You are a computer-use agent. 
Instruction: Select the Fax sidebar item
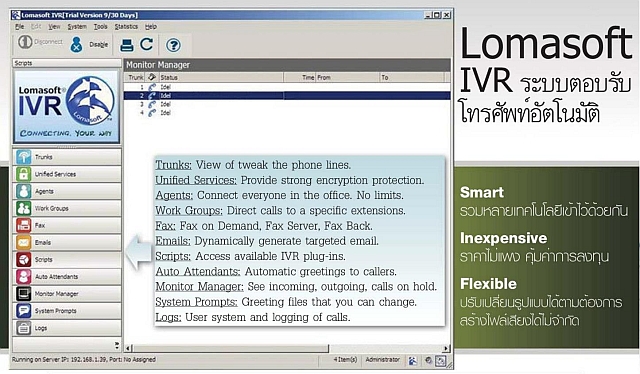click(67, 225)
